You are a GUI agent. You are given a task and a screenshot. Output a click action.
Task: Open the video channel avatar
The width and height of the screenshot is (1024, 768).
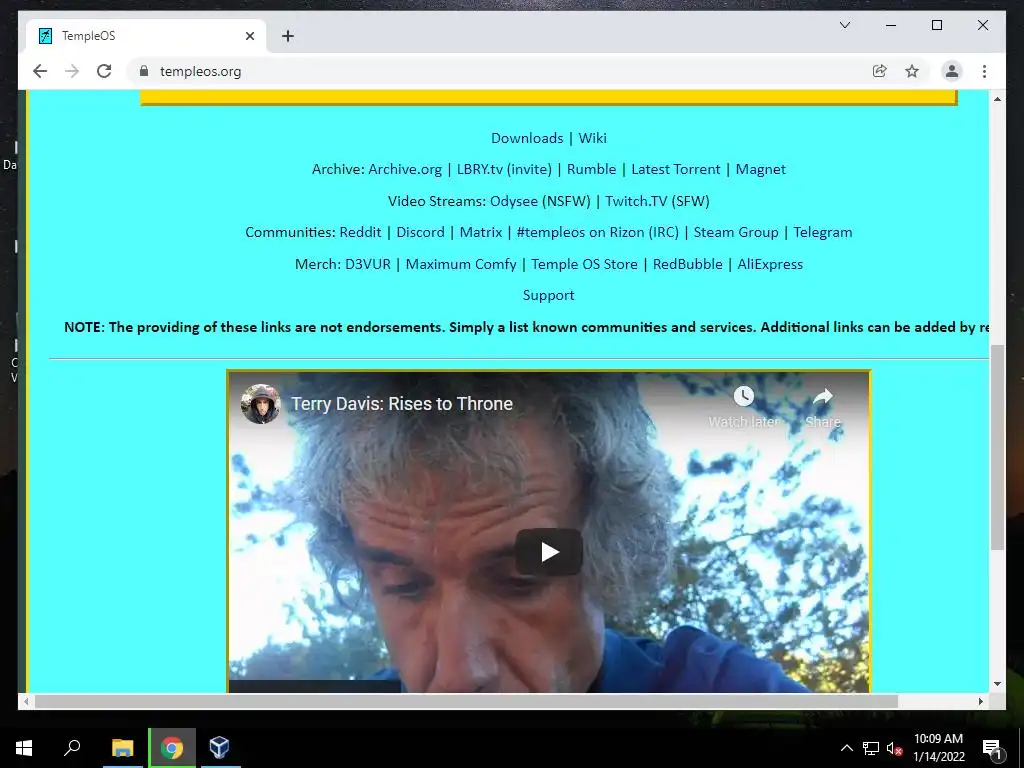pyautogui.click(x=261, y=404)
